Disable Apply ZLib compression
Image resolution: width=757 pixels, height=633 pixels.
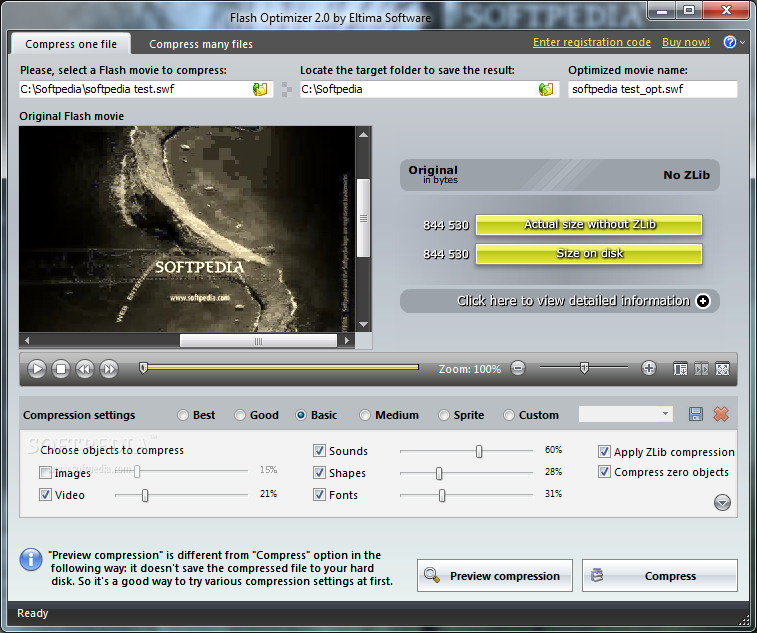tap(604, 451)
